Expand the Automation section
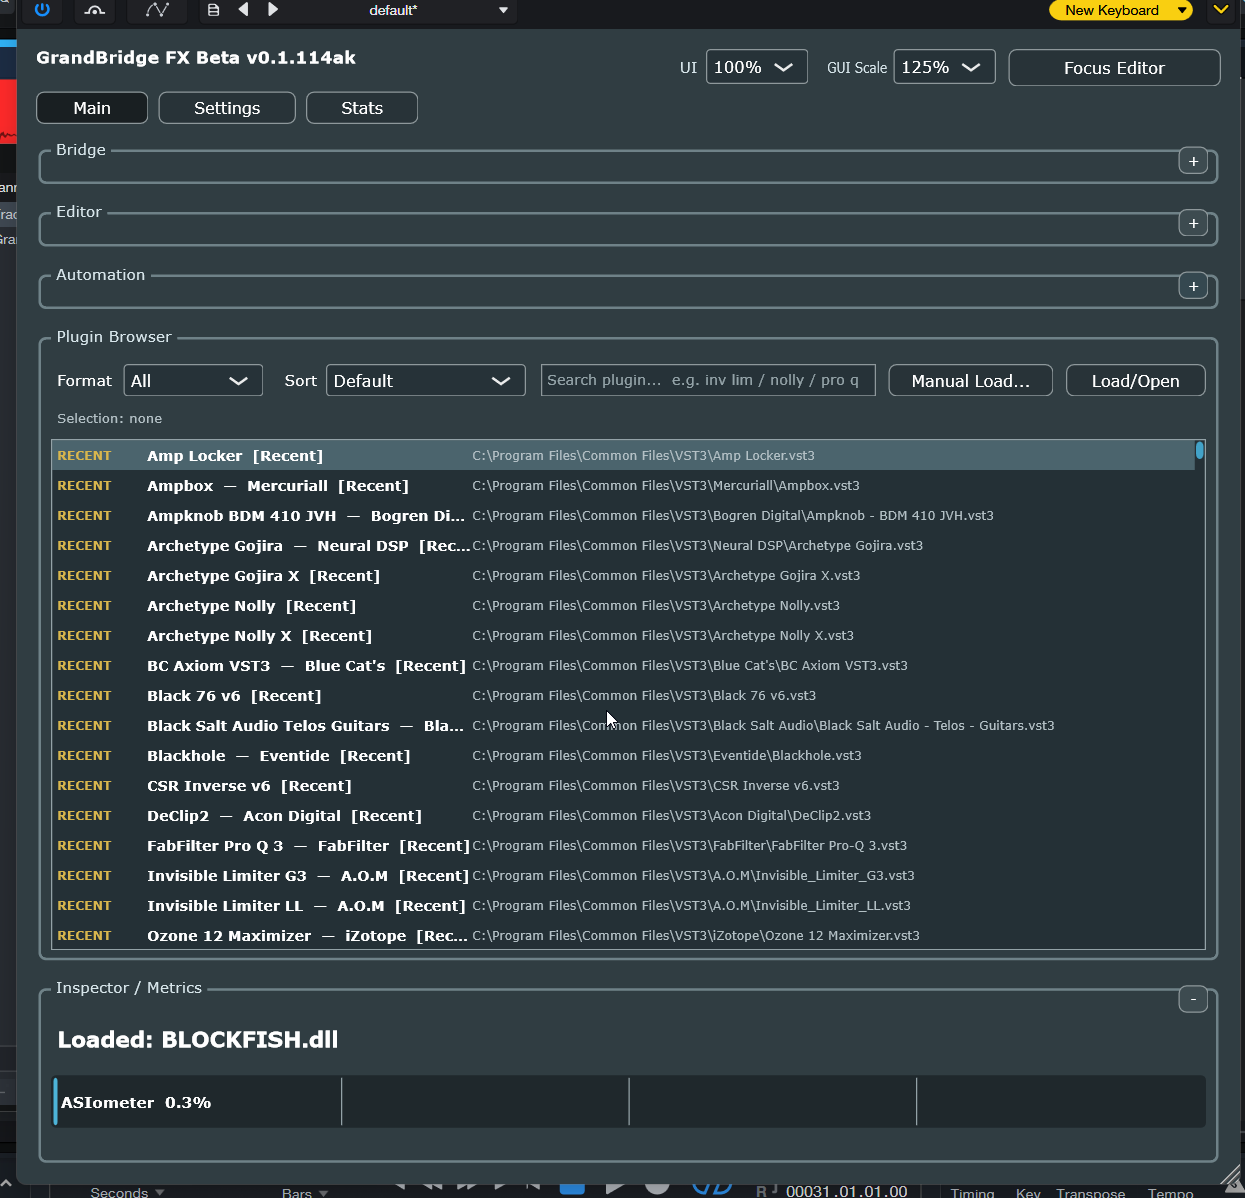Screen dimensions: 1245x1198 point(1193,286)
